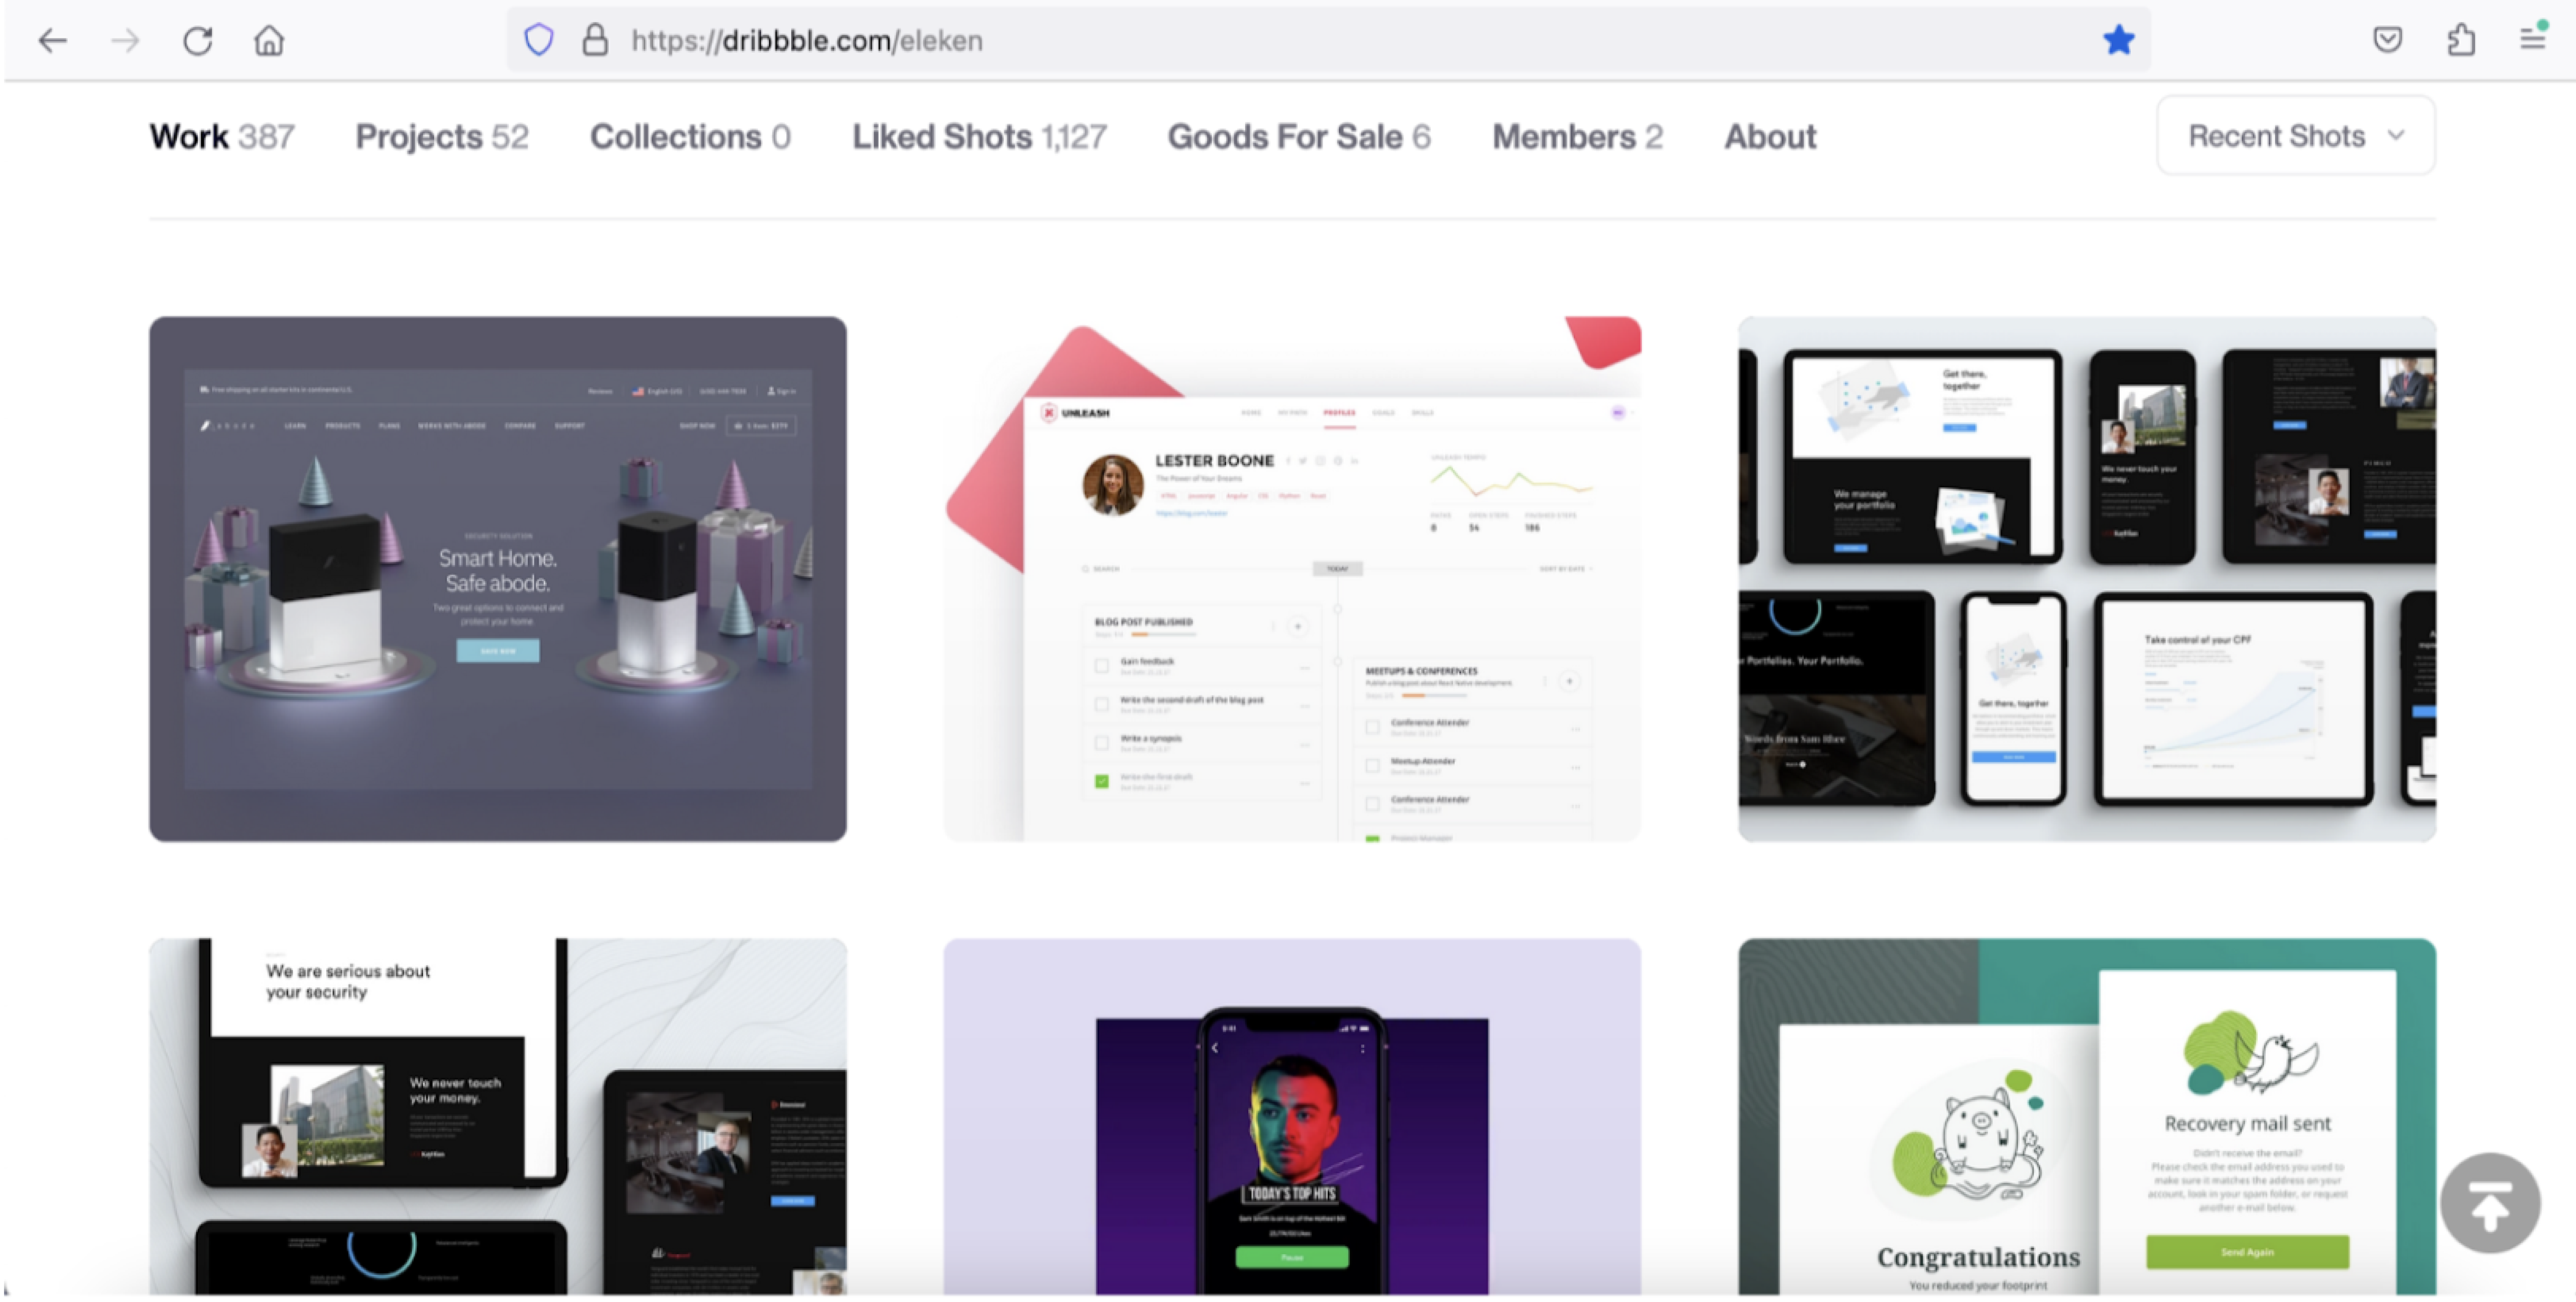Click the dribbble.com/eleken address bar

[x=1300, y=41]
